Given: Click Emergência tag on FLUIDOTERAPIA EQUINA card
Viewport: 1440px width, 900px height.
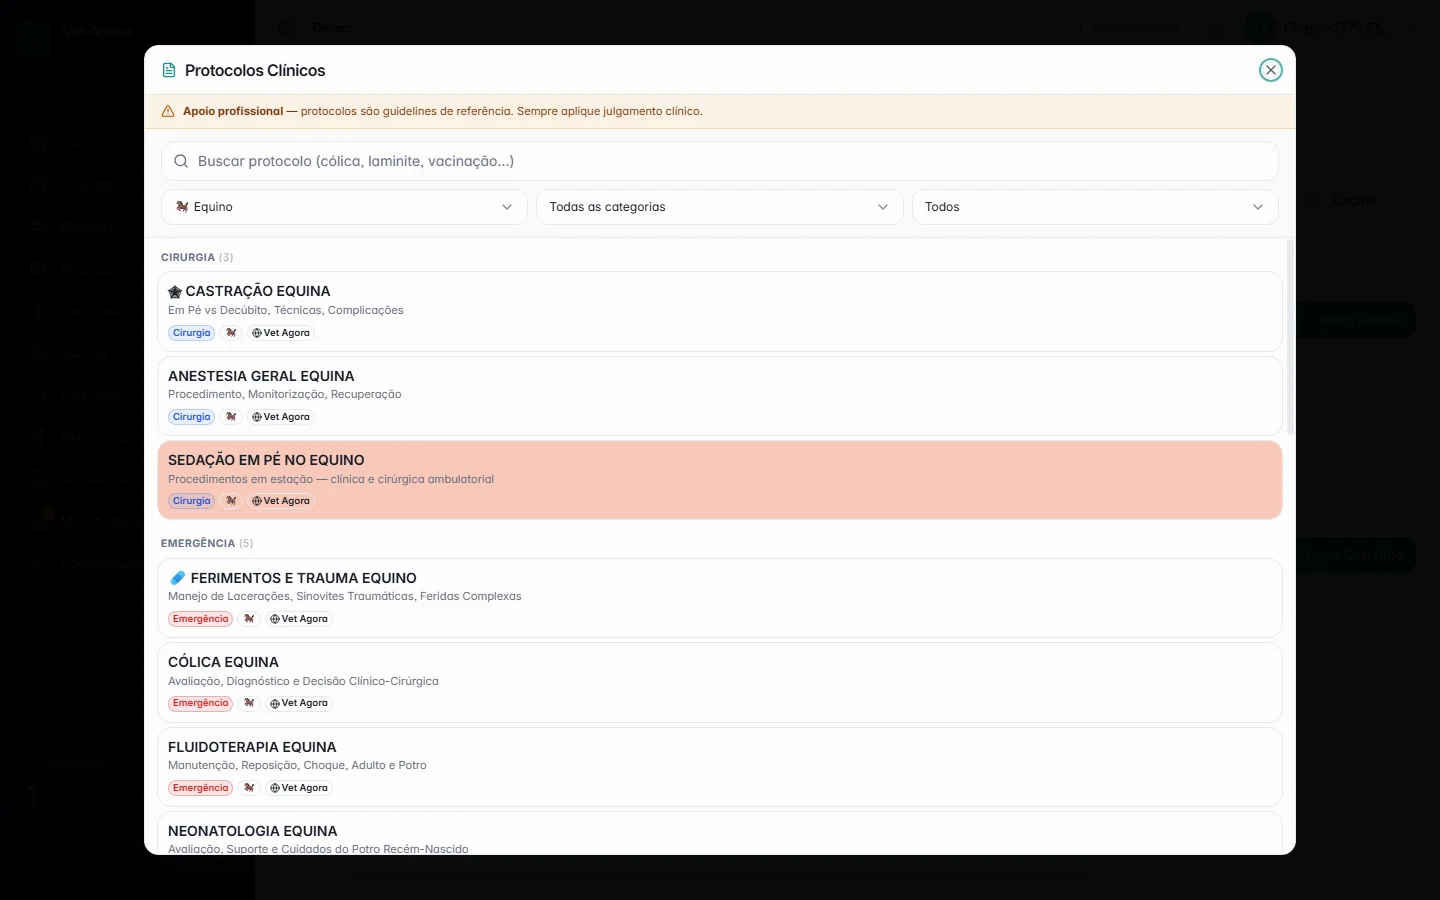Looking at the screenshot, I should pyautogui.click(x=200, y=788).
